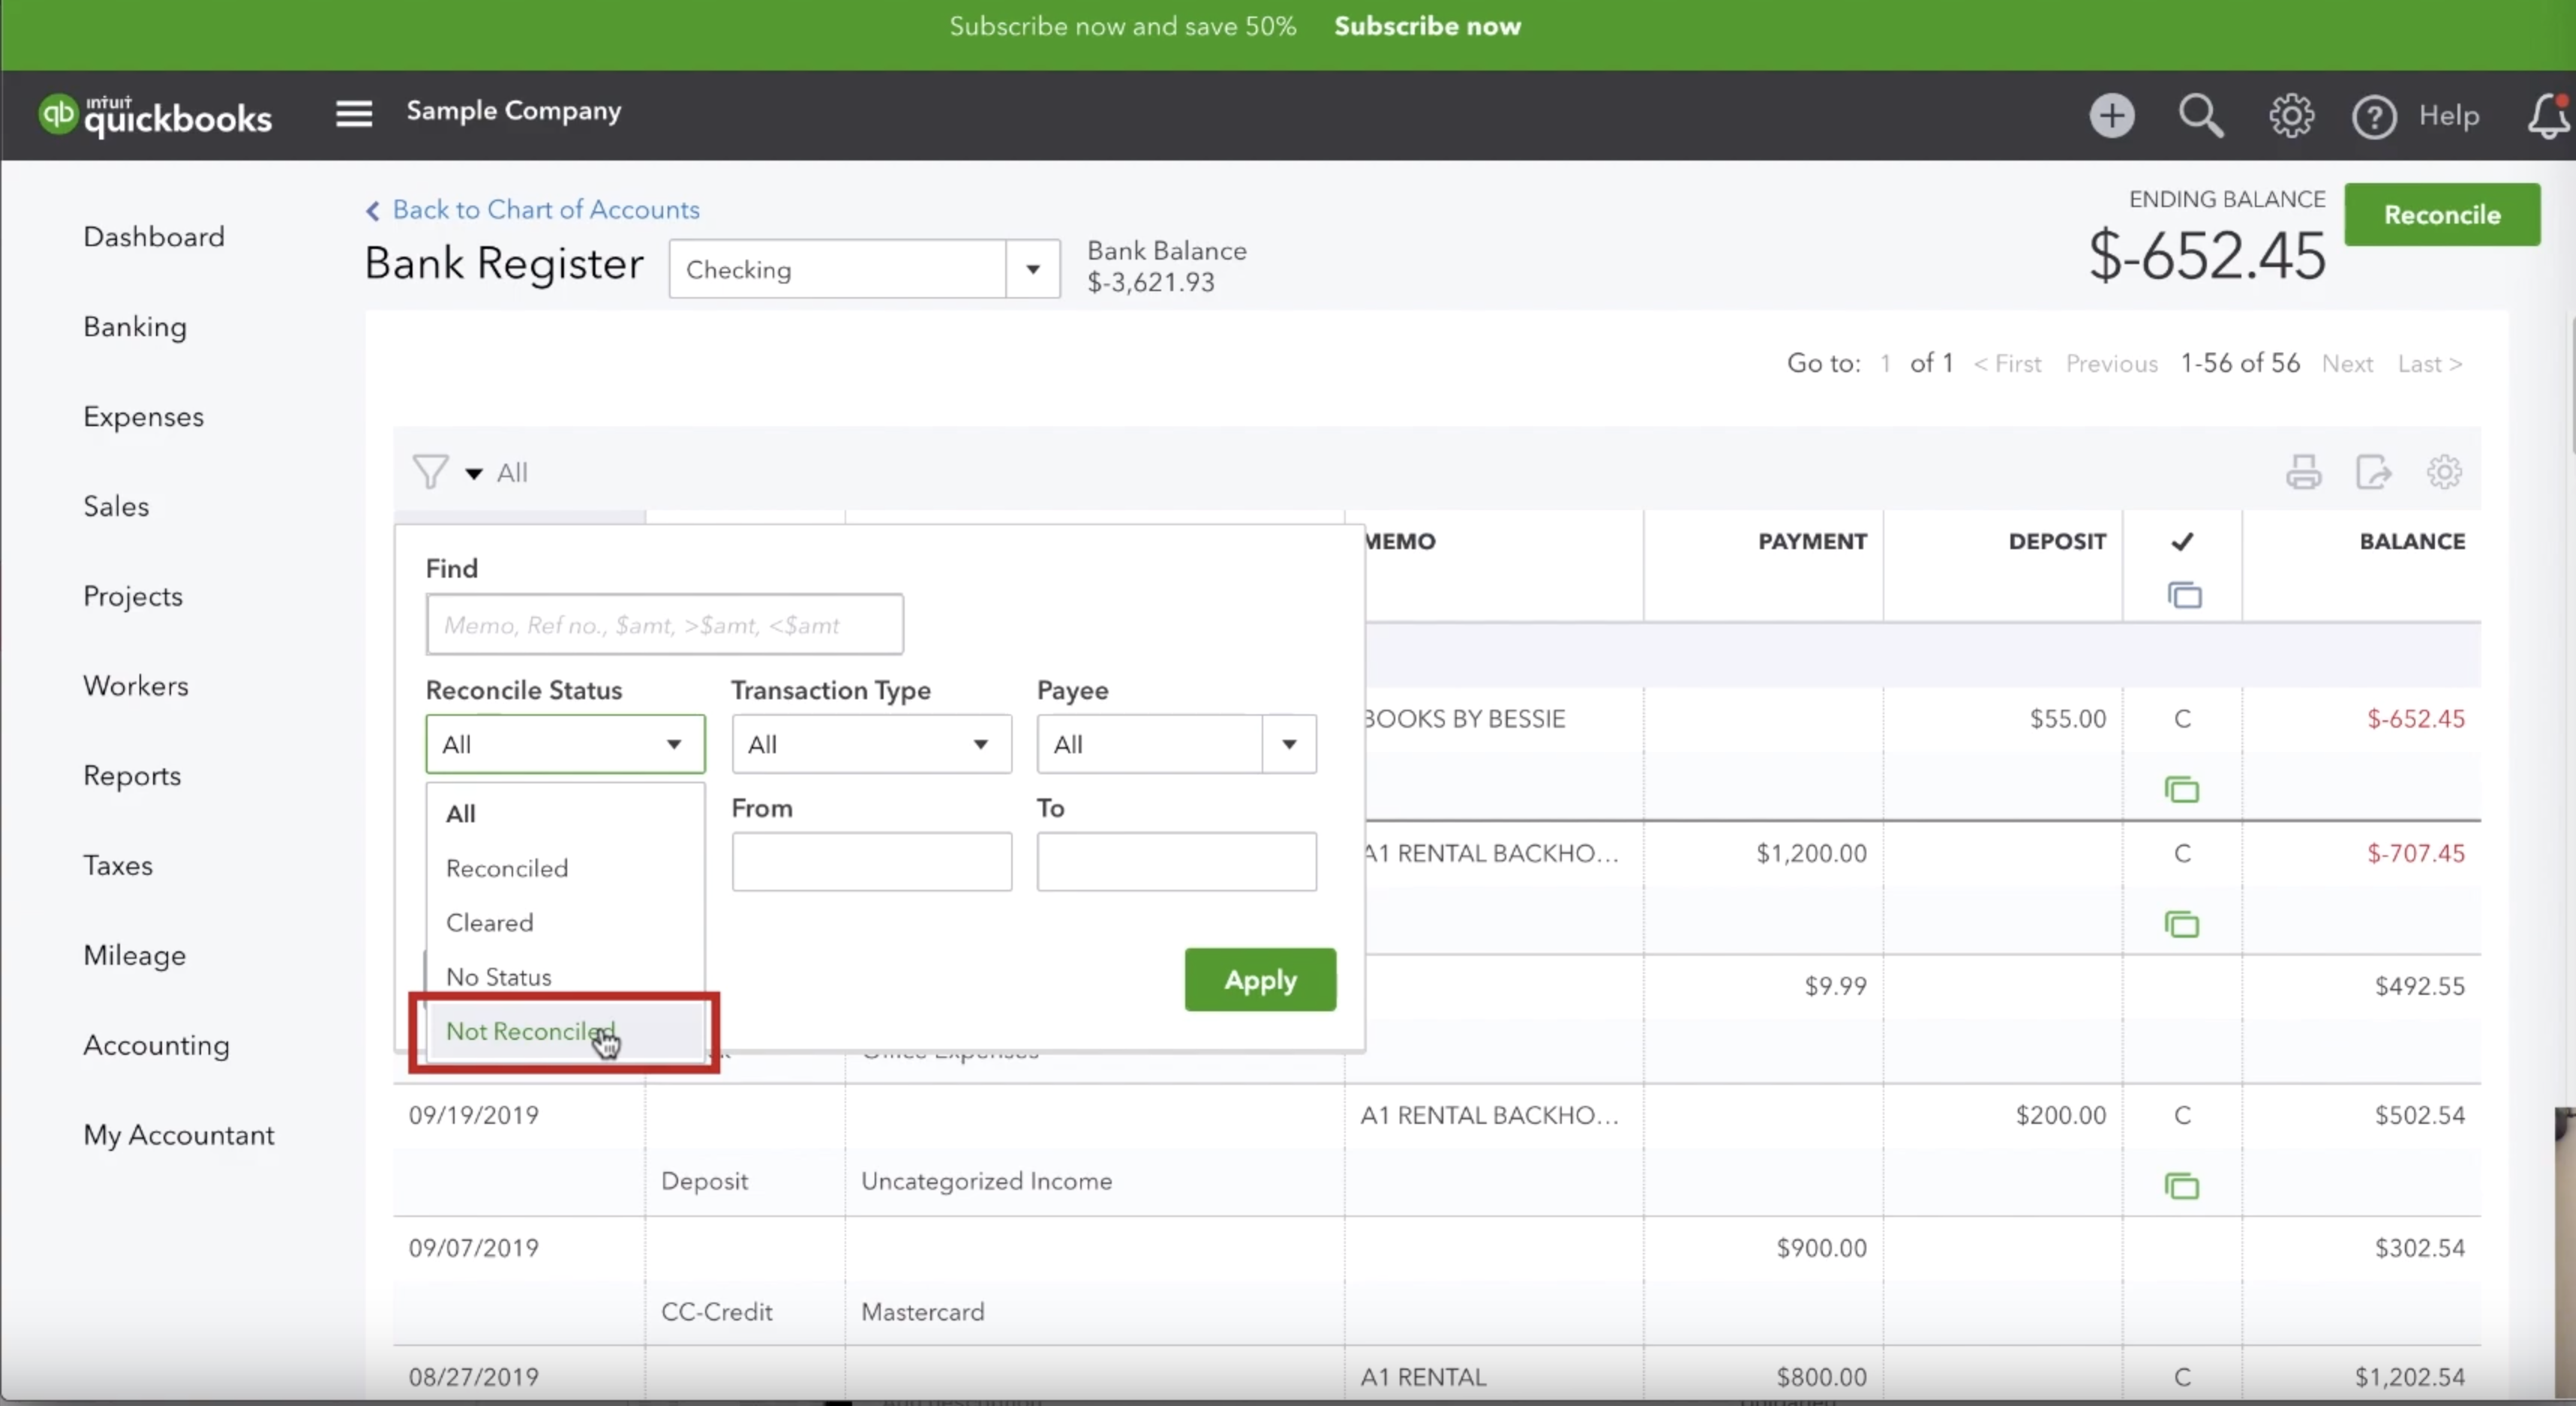Viewport: 2576px width, 1406px height.
Task: Open the search magnifier icon
Action: point(2200,116)
